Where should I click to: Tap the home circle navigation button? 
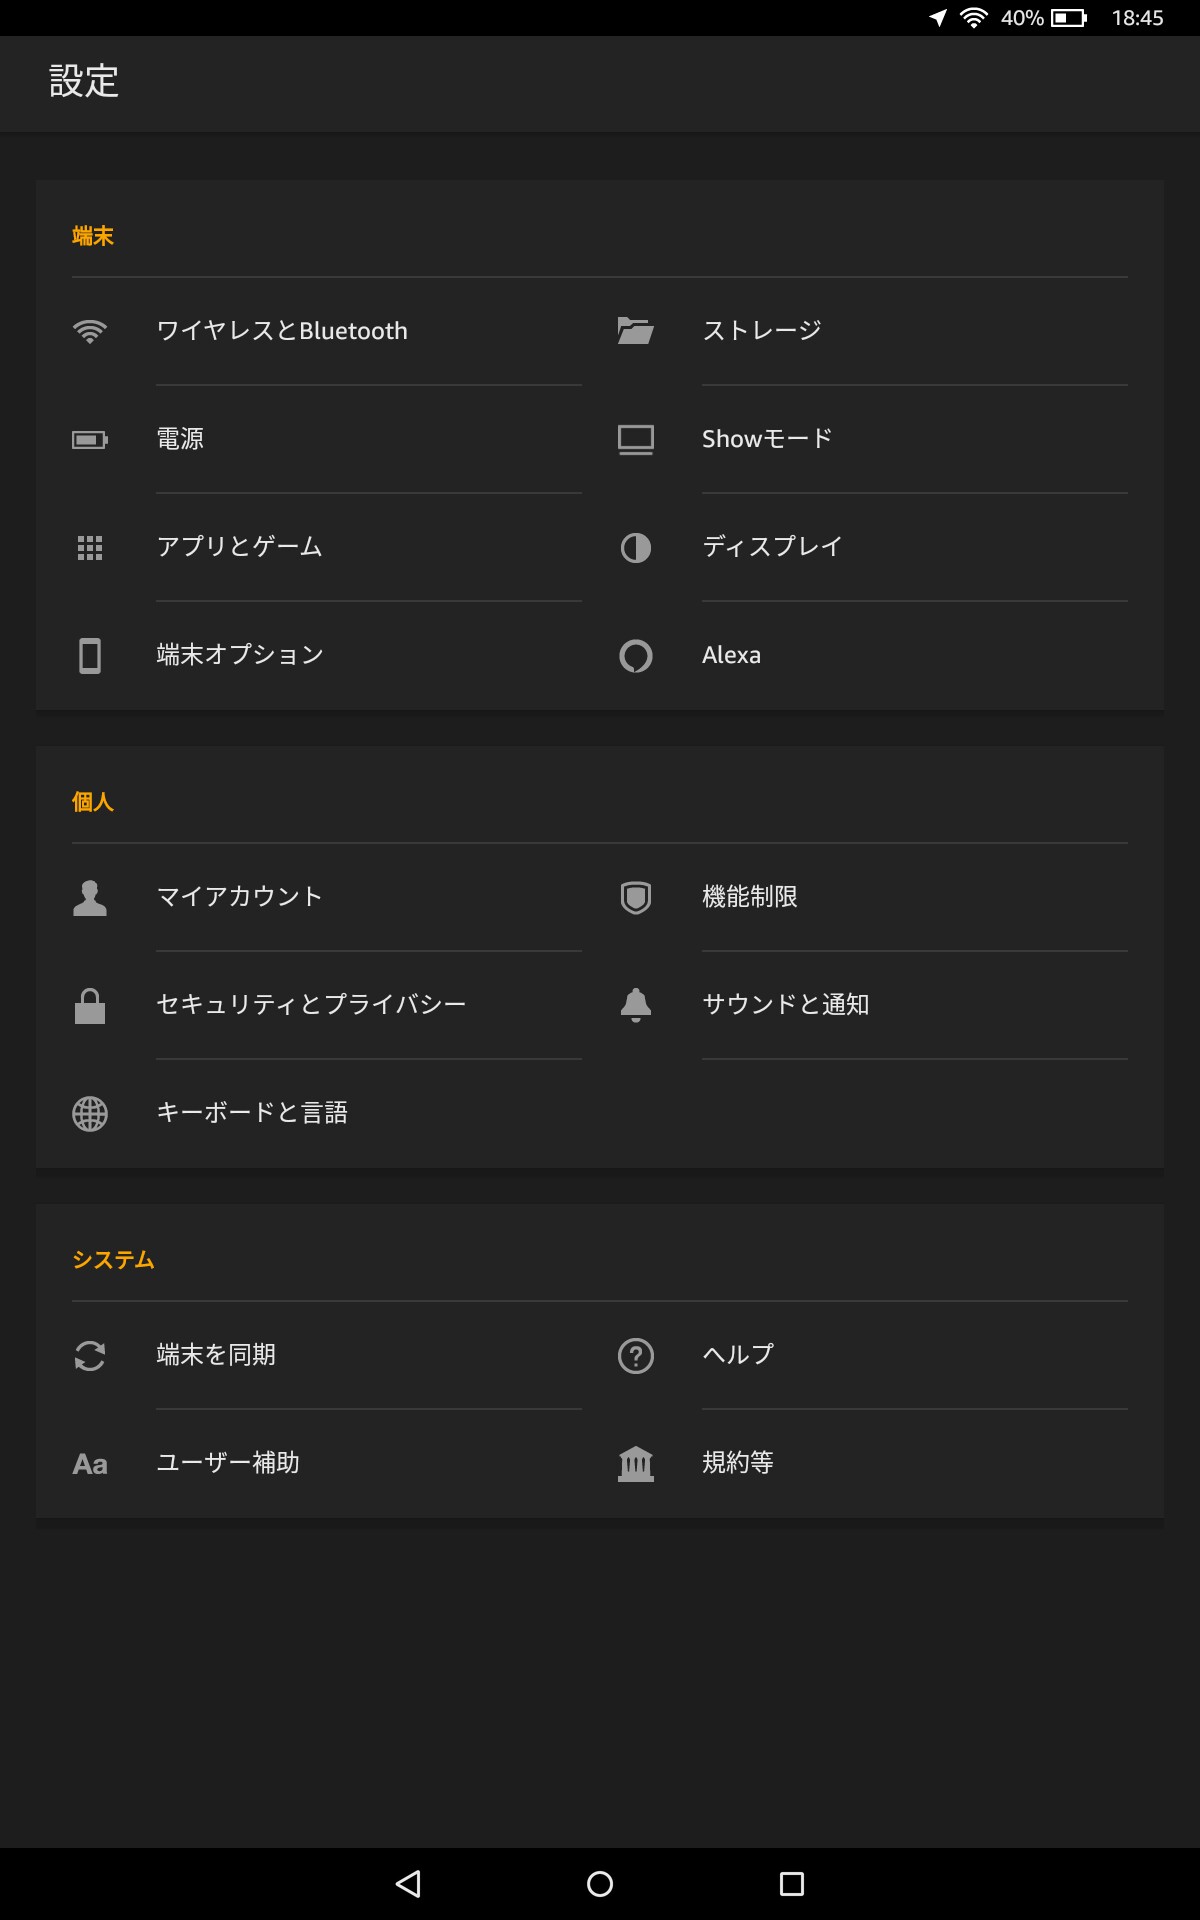coord(600,1884)
